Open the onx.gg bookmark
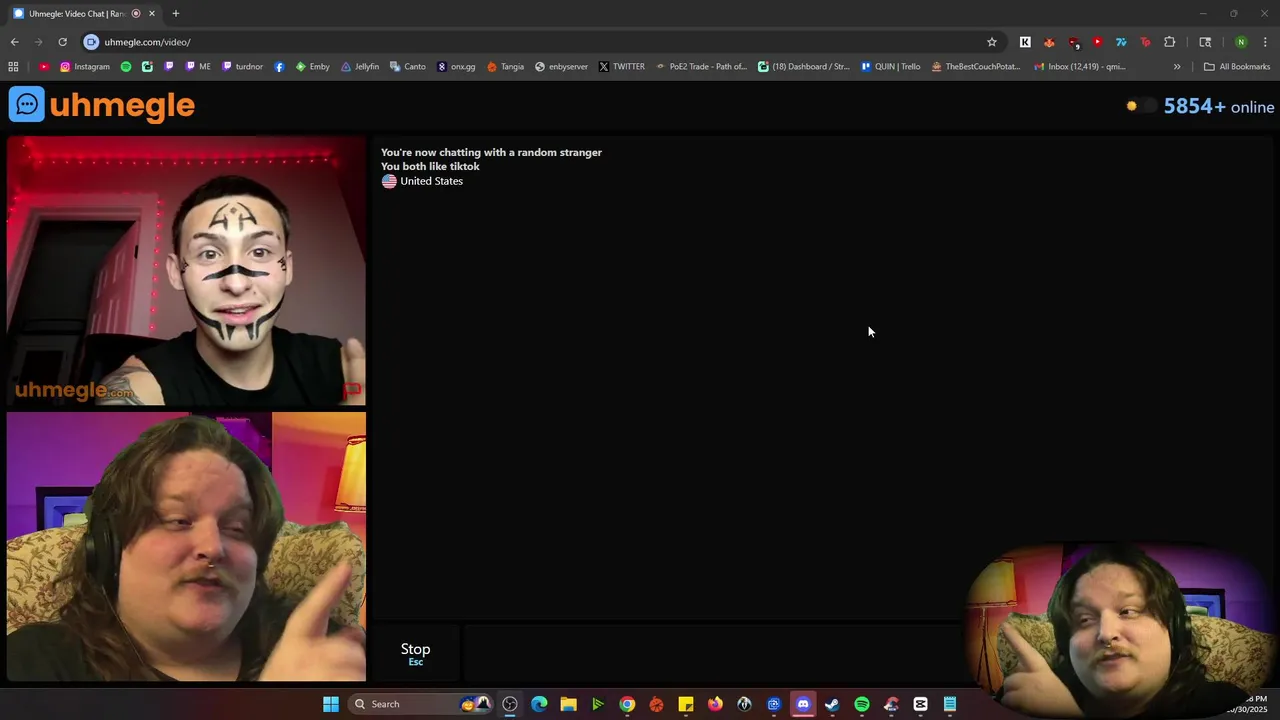The image size is (1280, 720). (456, 67)
